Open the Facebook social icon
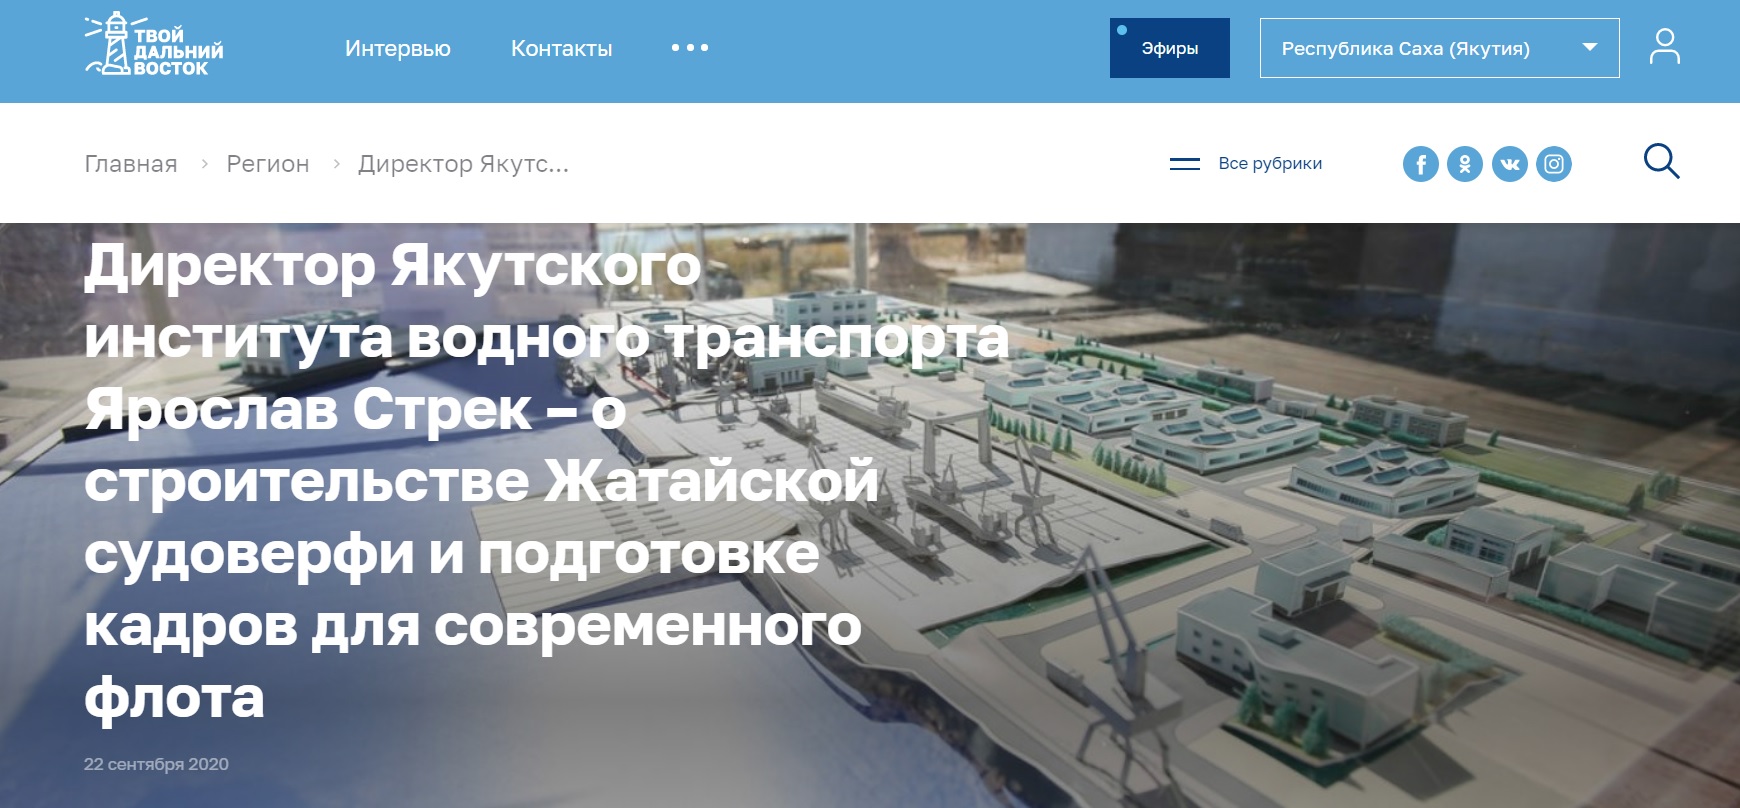1740x808 pixels. click(x=1420, y=164)
